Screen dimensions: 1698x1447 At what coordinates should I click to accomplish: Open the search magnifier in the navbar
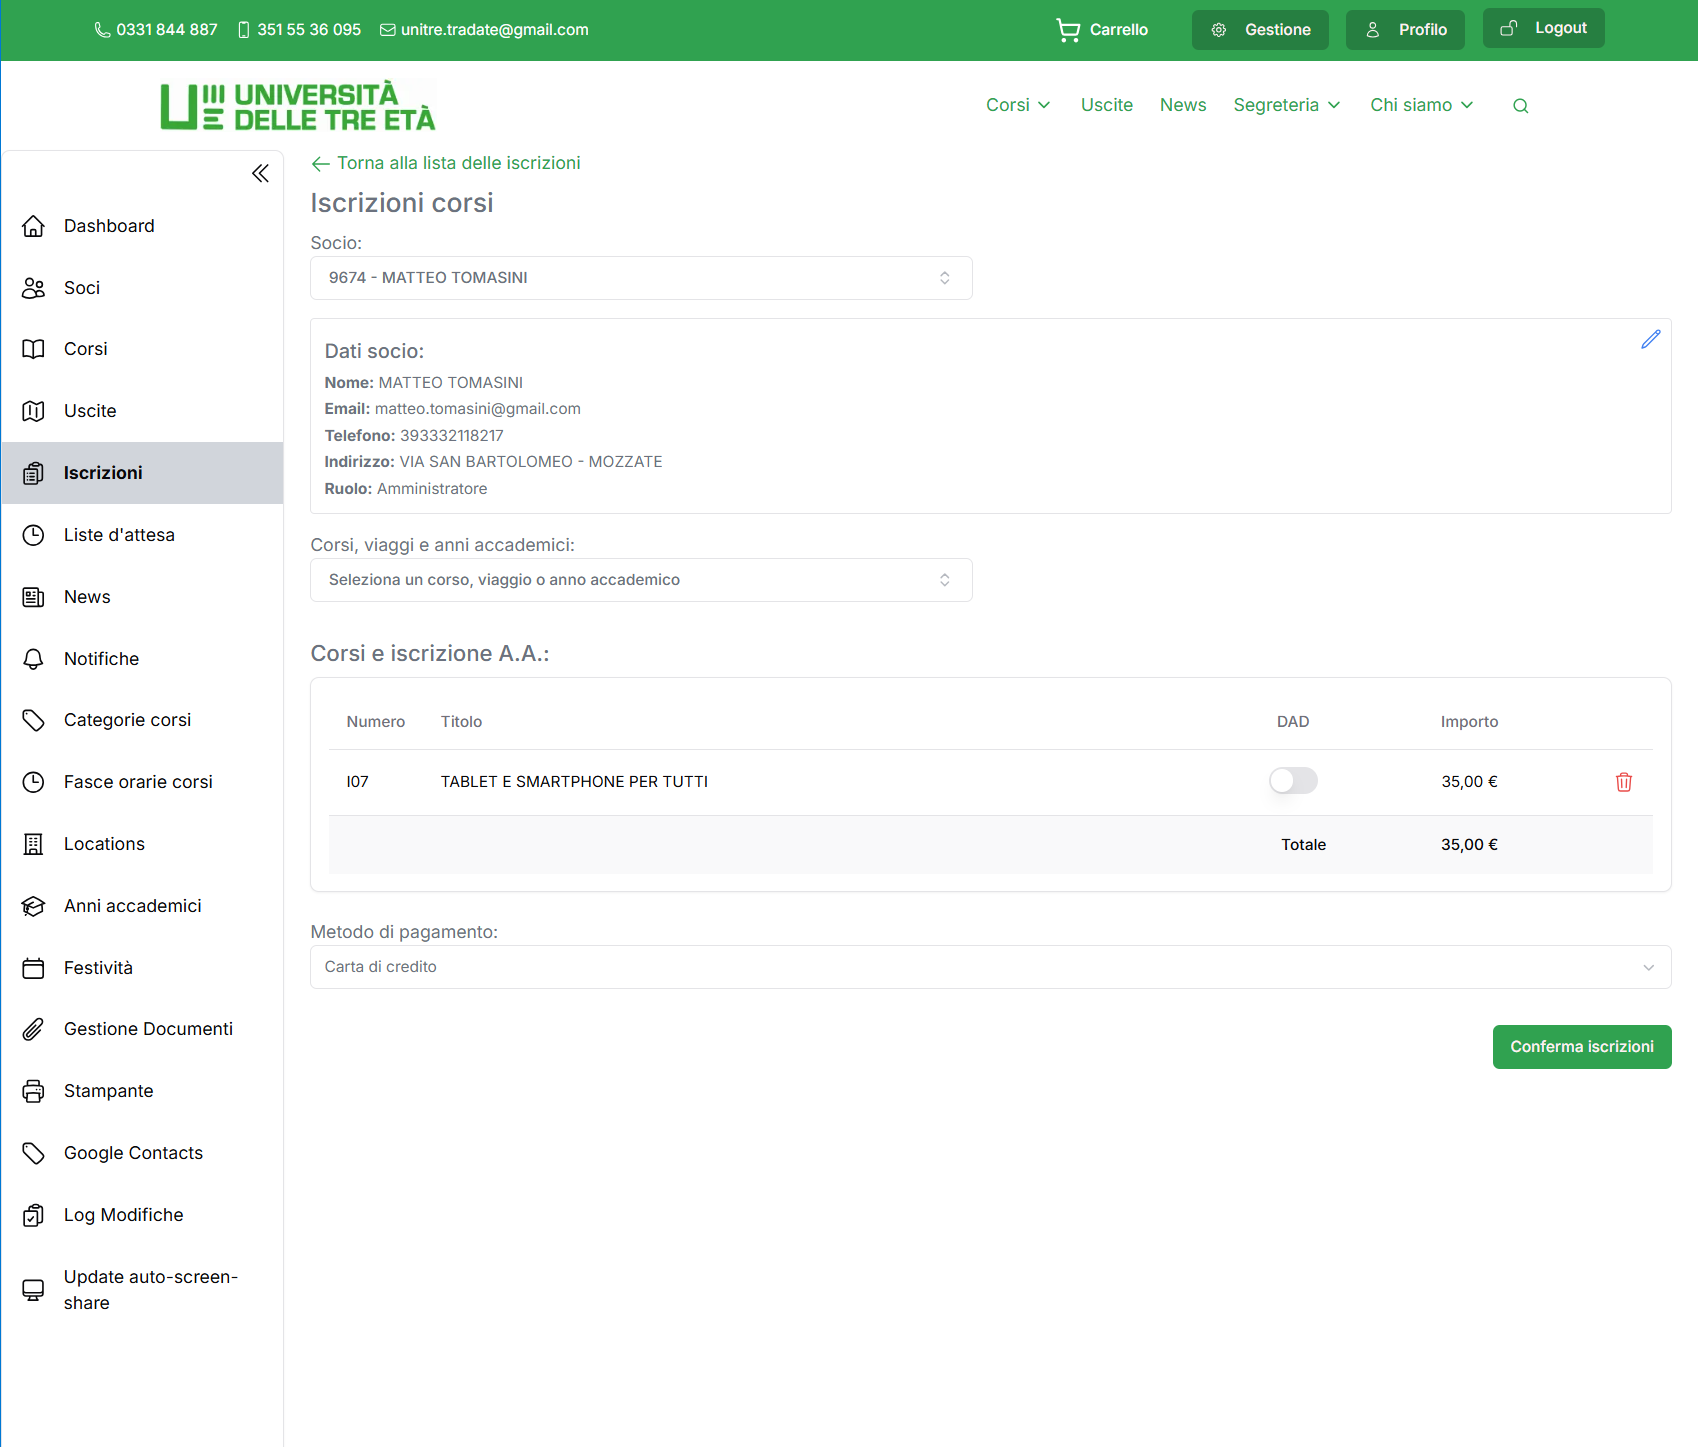(x=1520, y=105)
